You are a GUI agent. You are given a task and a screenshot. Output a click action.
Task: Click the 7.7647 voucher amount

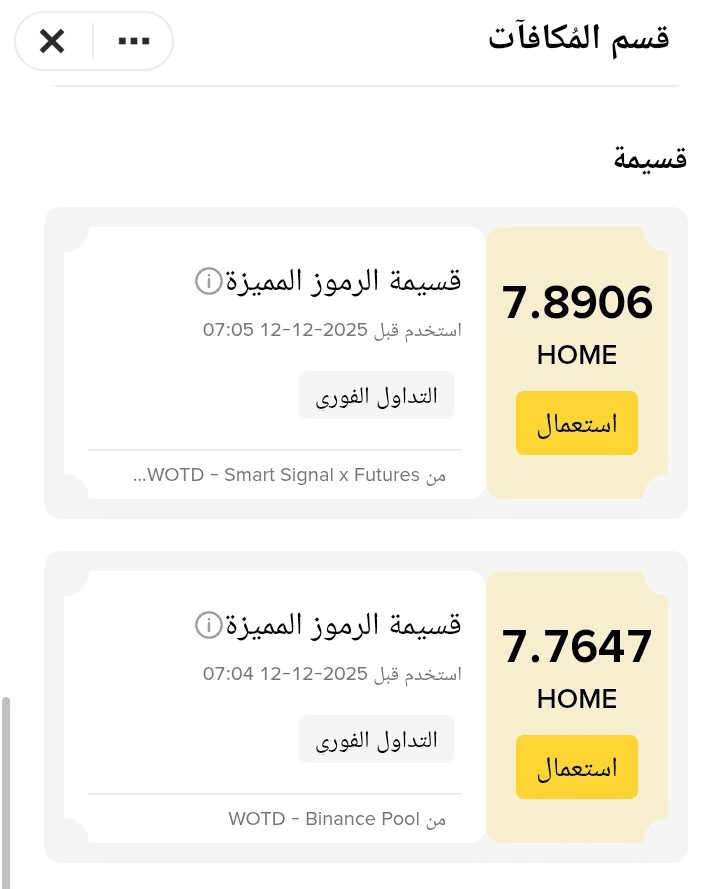(577, 646)
